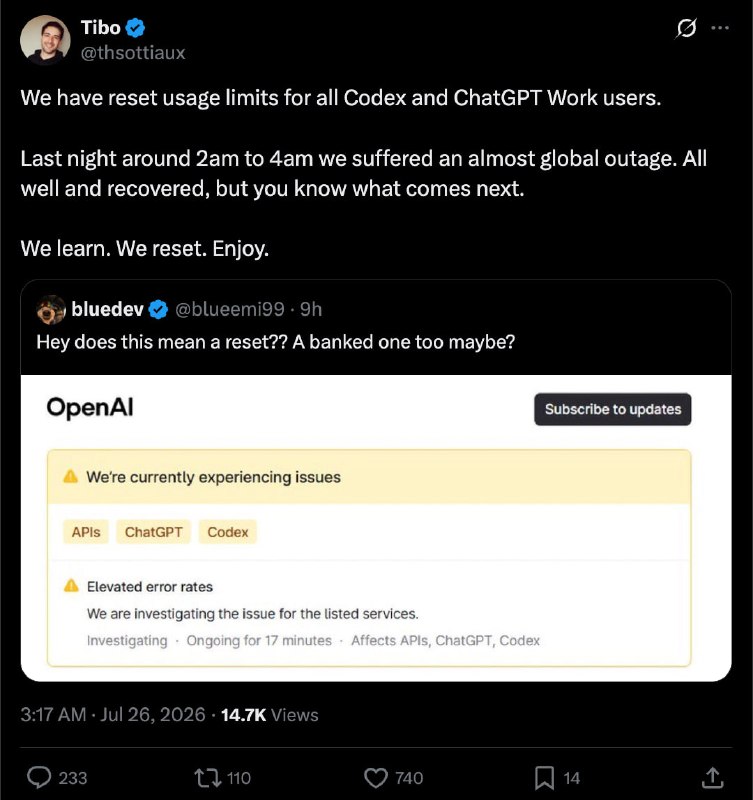Viewport: 753px width, 800px height.
Task: Click the 14.7K Views count
Action: (x=269, y=715)
